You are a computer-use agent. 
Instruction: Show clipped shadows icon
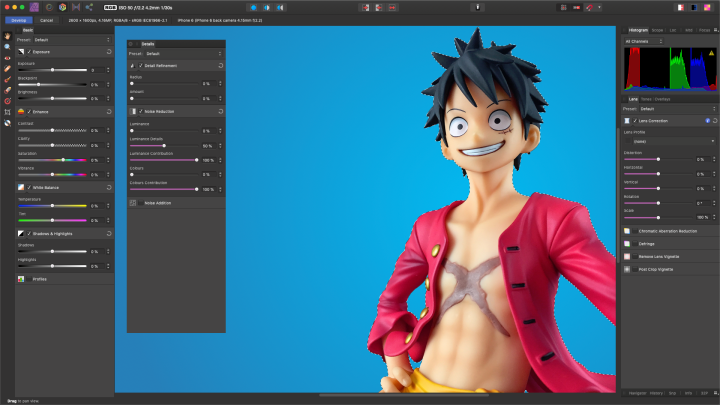click(x=694, y=7)
